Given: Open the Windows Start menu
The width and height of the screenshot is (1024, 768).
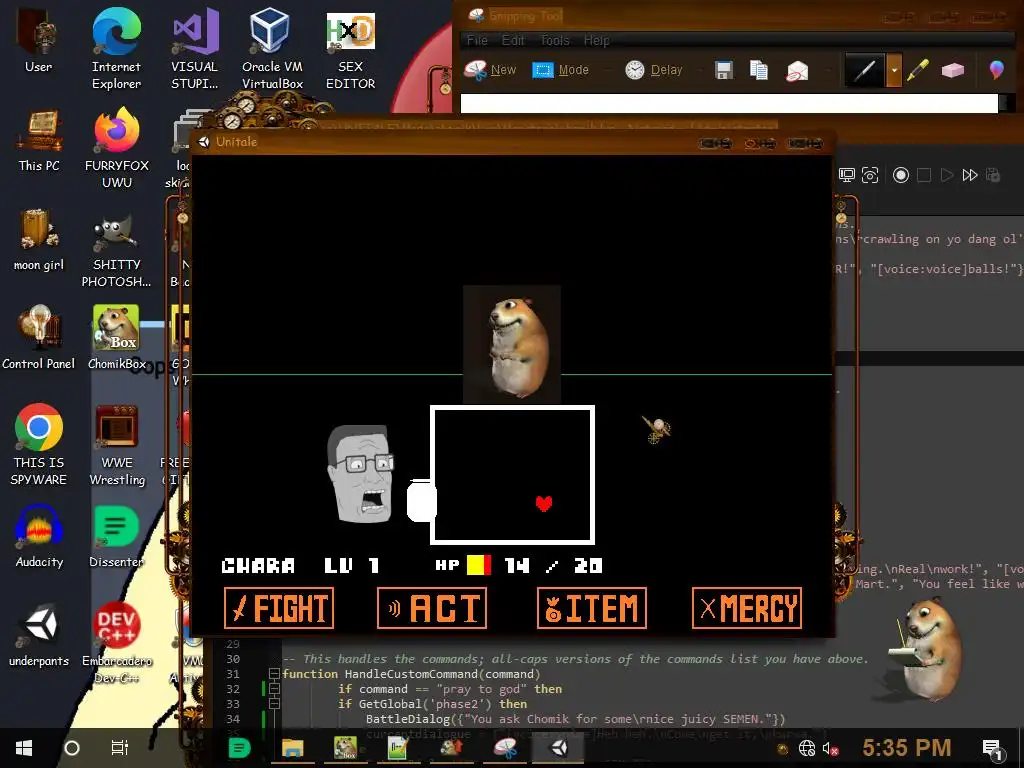Looking at the screenshot, I should click(24, 748).
